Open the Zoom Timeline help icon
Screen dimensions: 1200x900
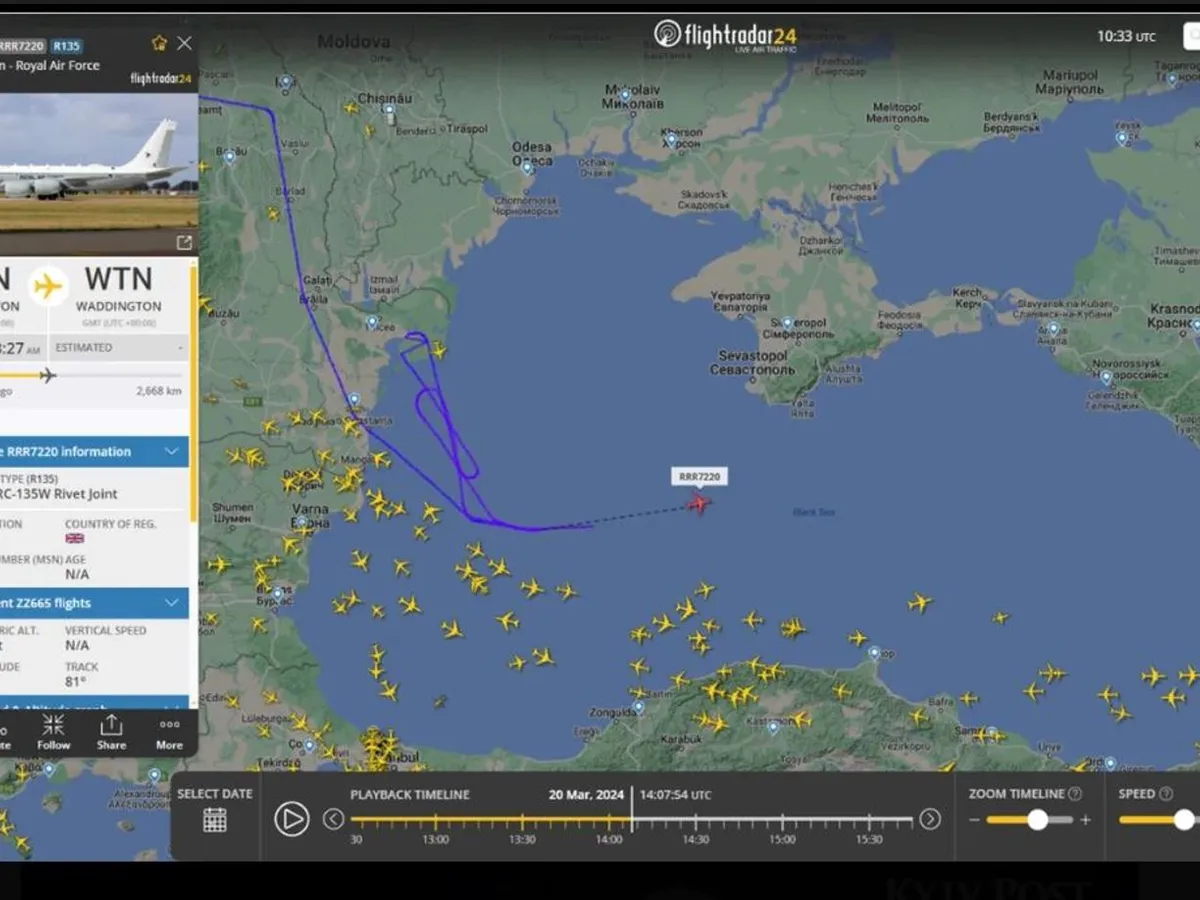click(x=1075, y=794)
